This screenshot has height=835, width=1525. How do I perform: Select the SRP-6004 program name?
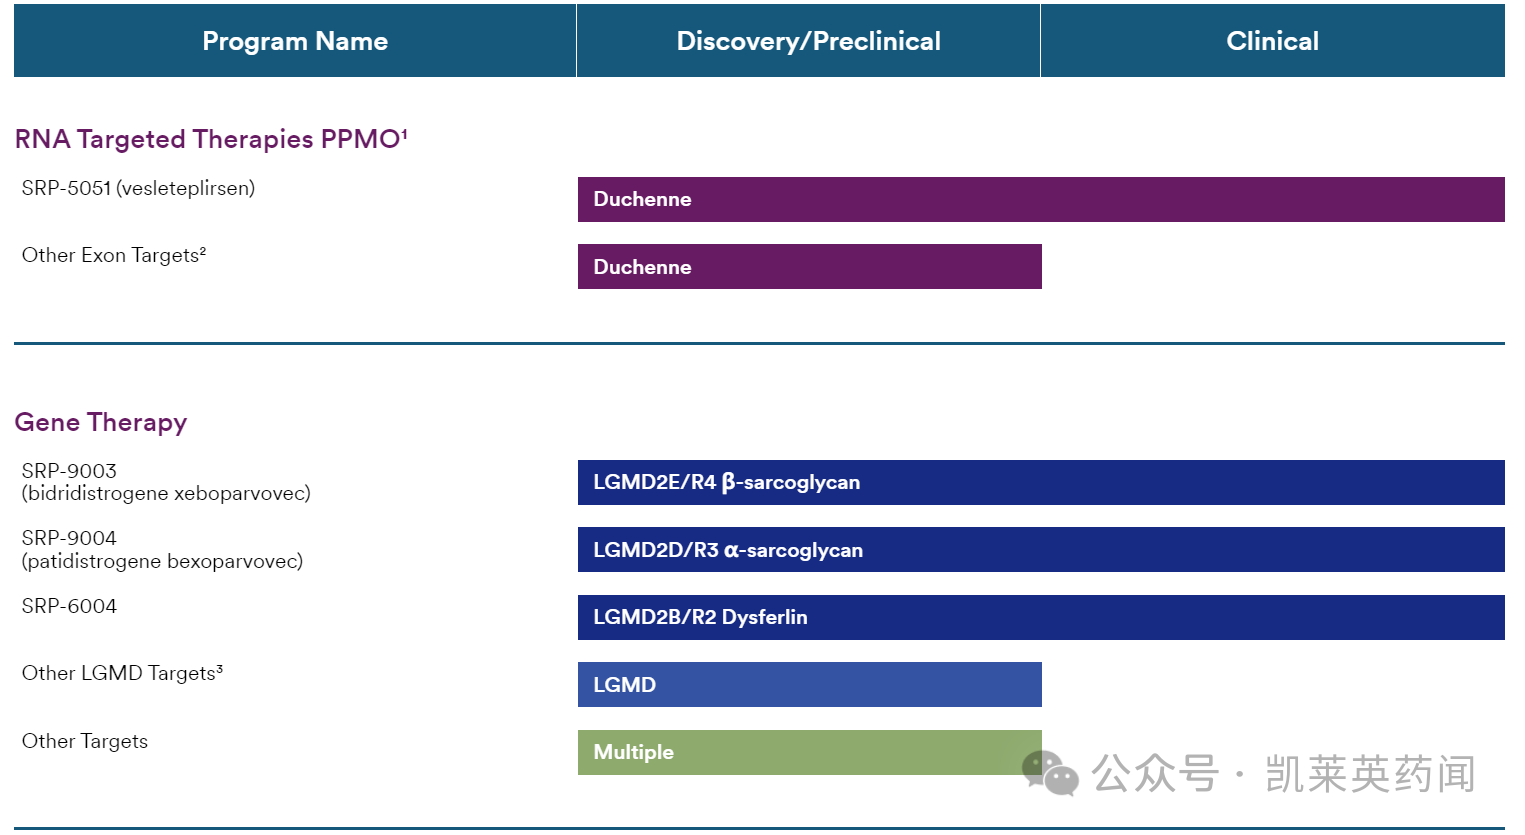tap(69, 606)
